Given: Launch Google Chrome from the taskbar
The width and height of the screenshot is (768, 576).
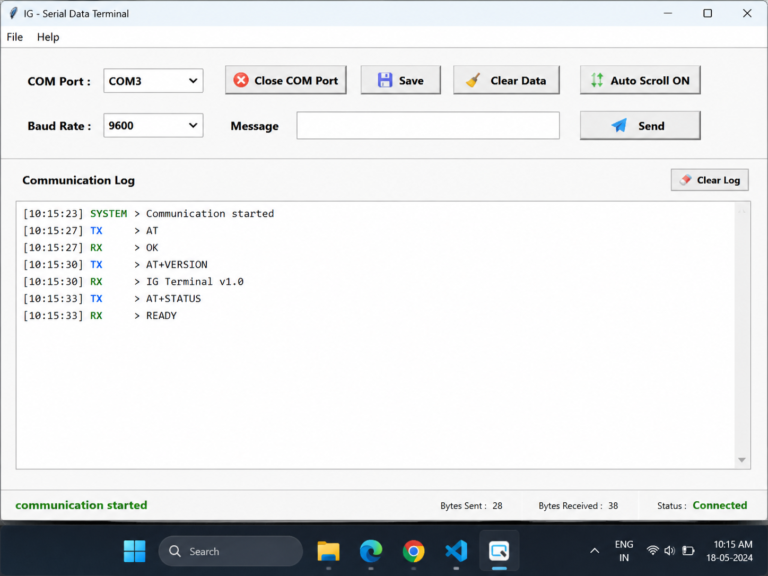Looking at the screenshot, I should [413, 551].
